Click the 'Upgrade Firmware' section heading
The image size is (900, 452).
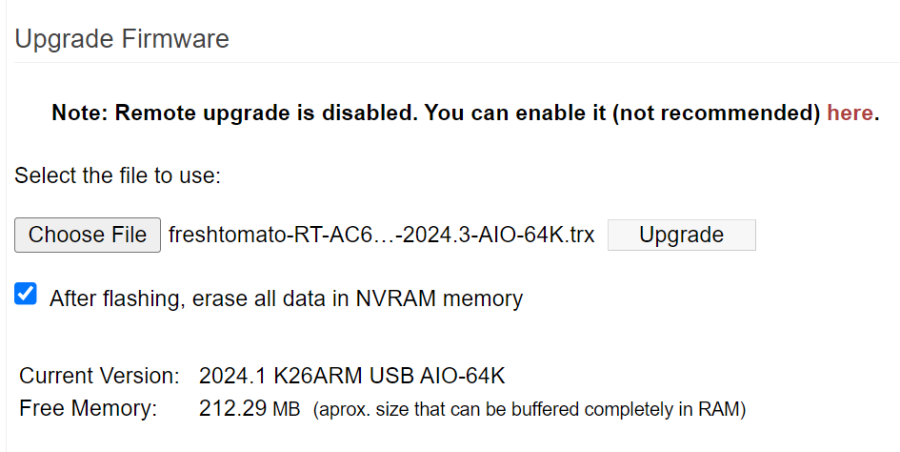tap(122, 39)
